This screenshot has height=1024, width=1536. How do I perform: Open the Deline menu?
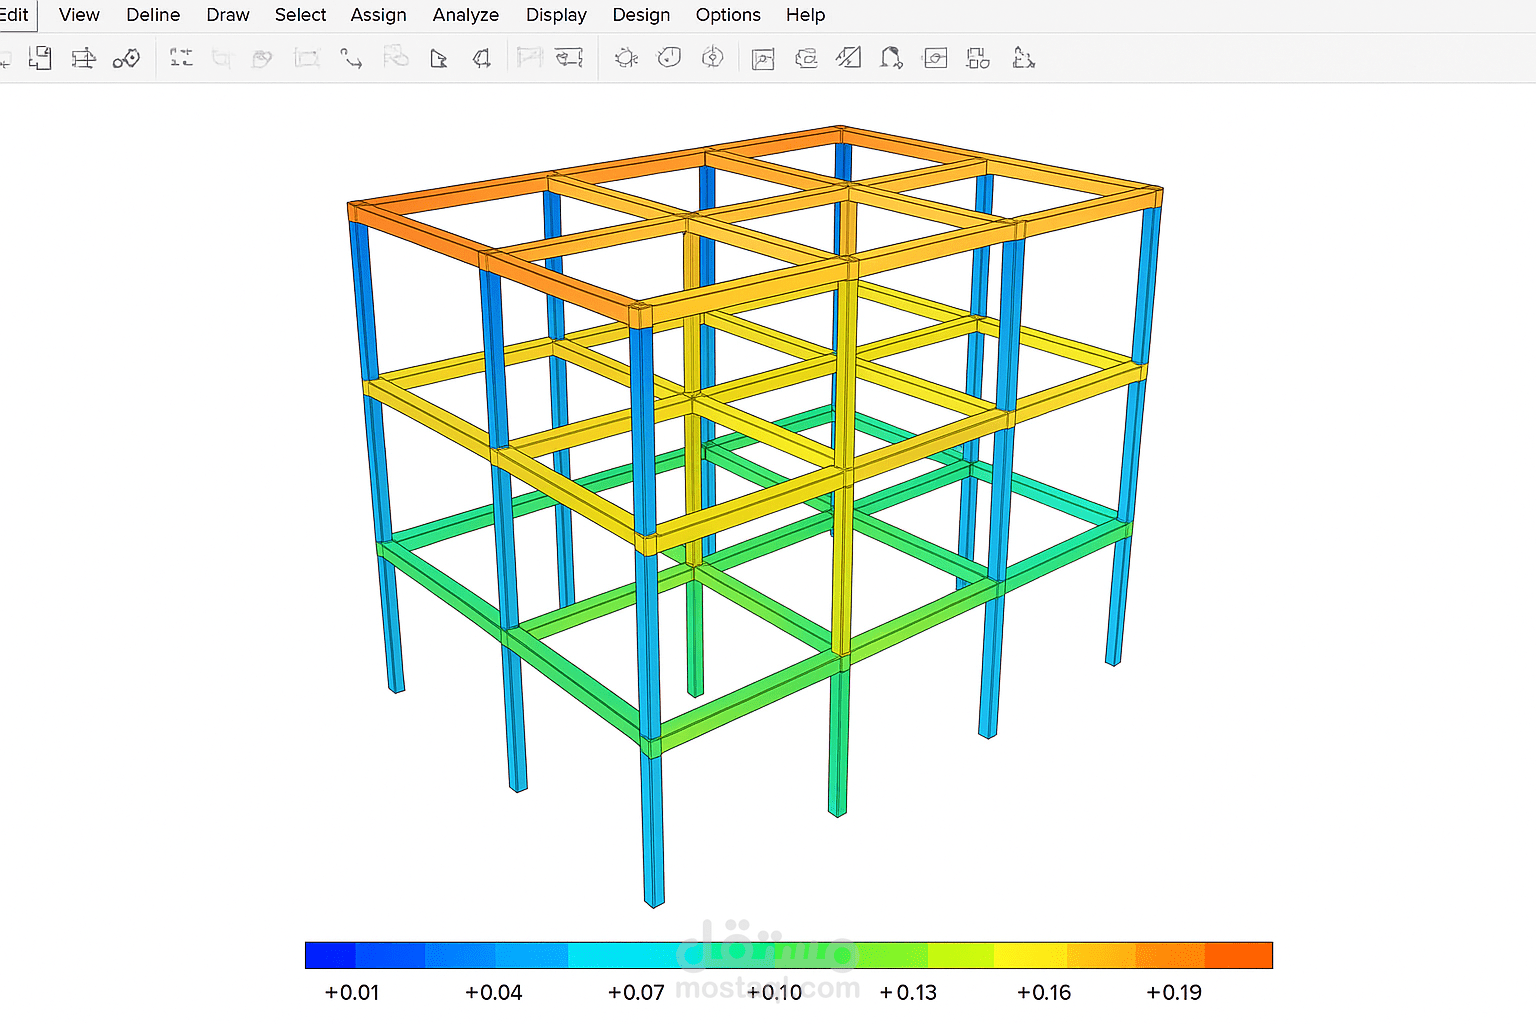coord(153,15)
